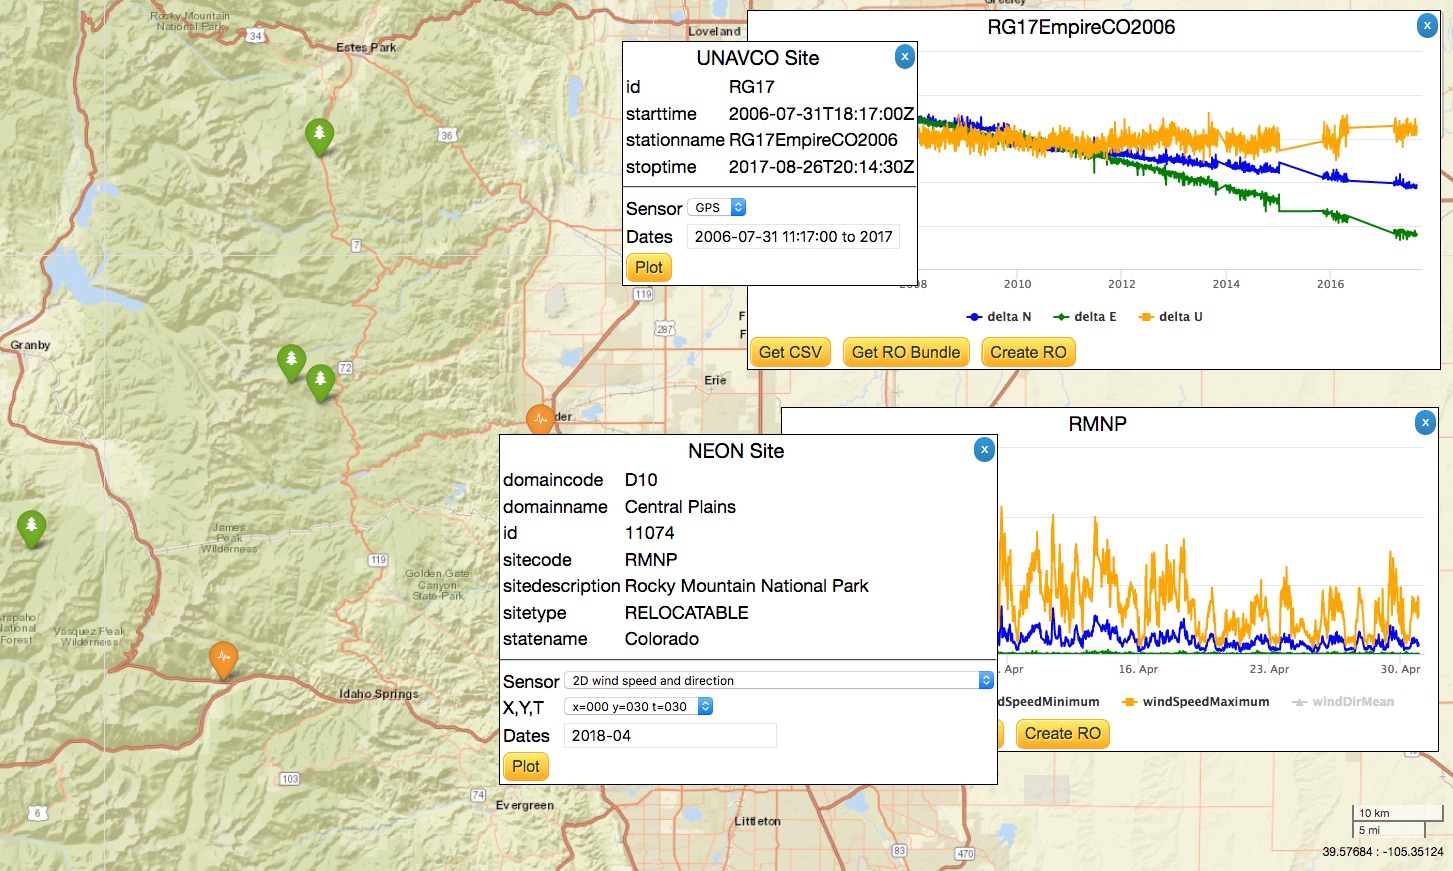1453x871 pixels.
Task: Show the windDirMean series in legend
Action: (x=1343, y=702)
